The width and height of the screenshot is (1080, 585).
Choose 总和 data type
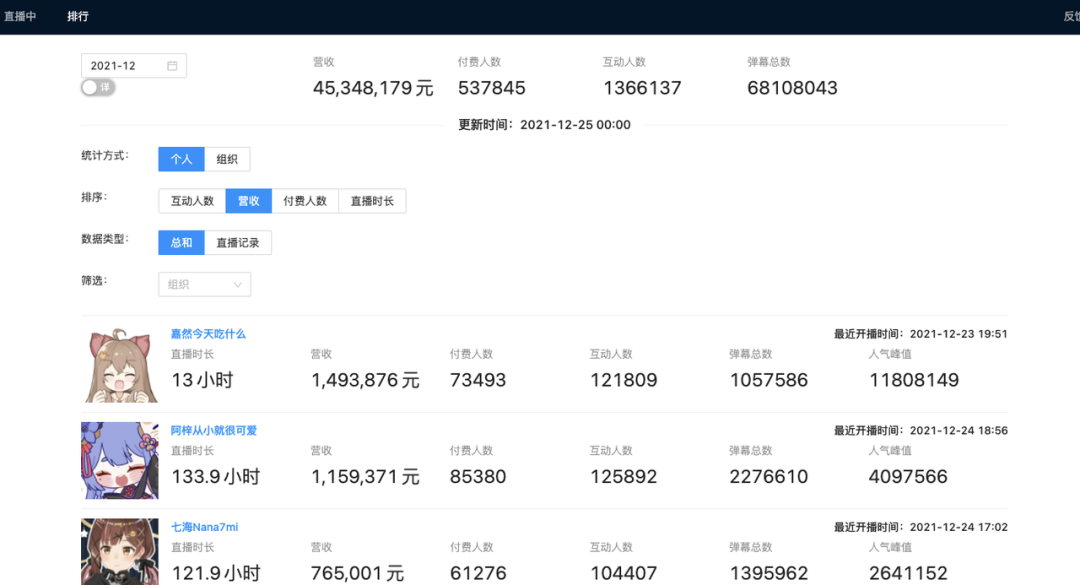(181, 243)
